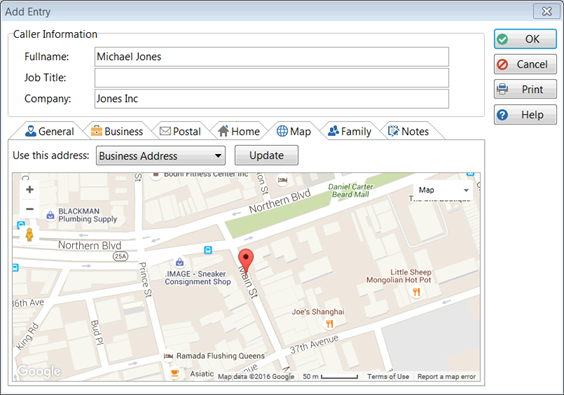Screen dimensions: 564x395
Task: Click the person icon on General tab
Action: coord(31,131)
